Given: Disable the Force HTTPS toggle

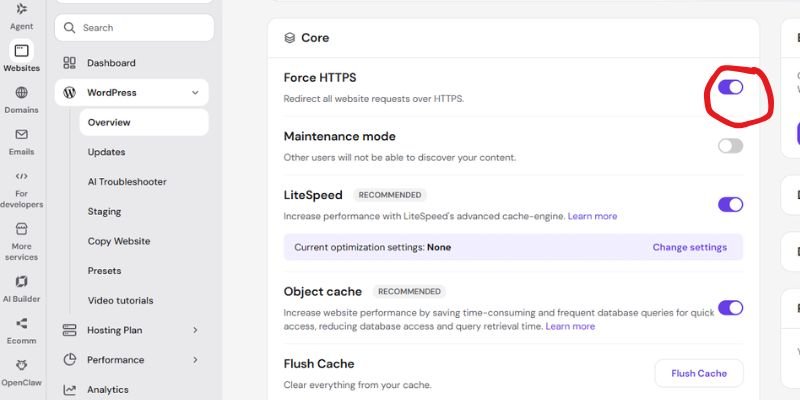Looking at the screenshot, I should click(730, 87).
